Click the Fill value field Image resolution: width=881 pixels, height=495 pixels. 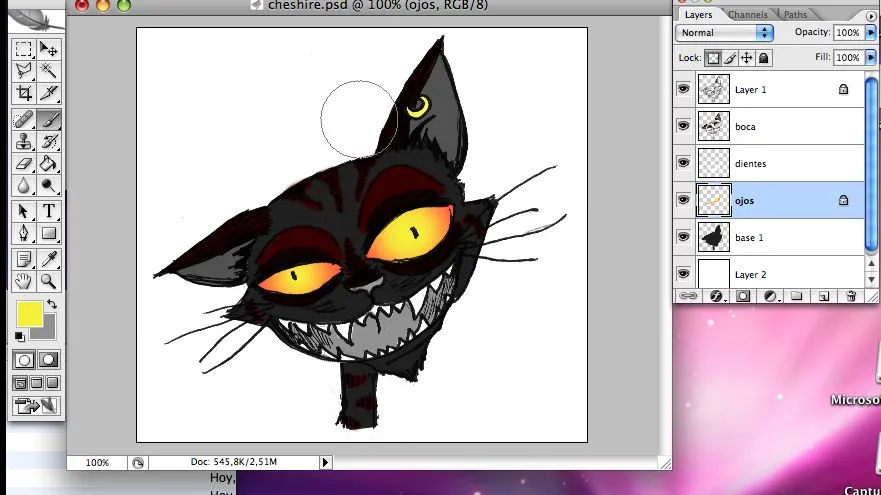coord(849,57)
